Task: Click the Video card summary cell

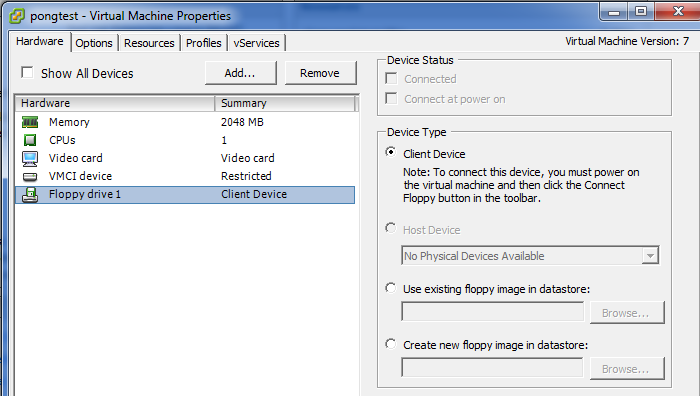Action: click(247, 158)
